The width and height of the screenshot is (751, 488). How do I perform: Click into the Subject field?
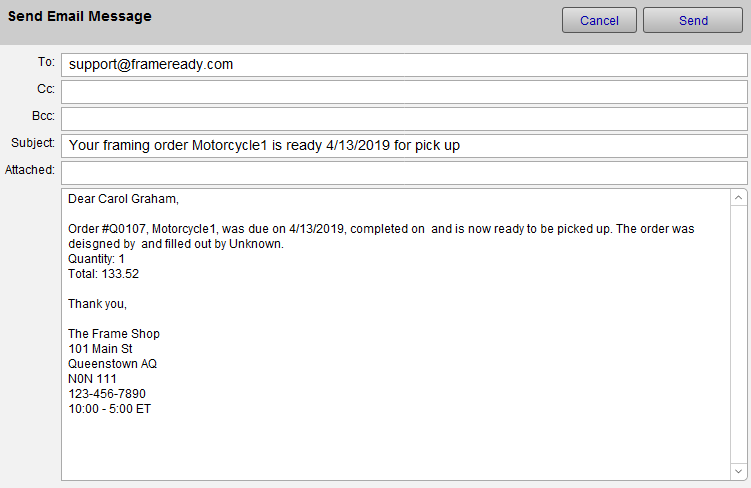(404, 146)
